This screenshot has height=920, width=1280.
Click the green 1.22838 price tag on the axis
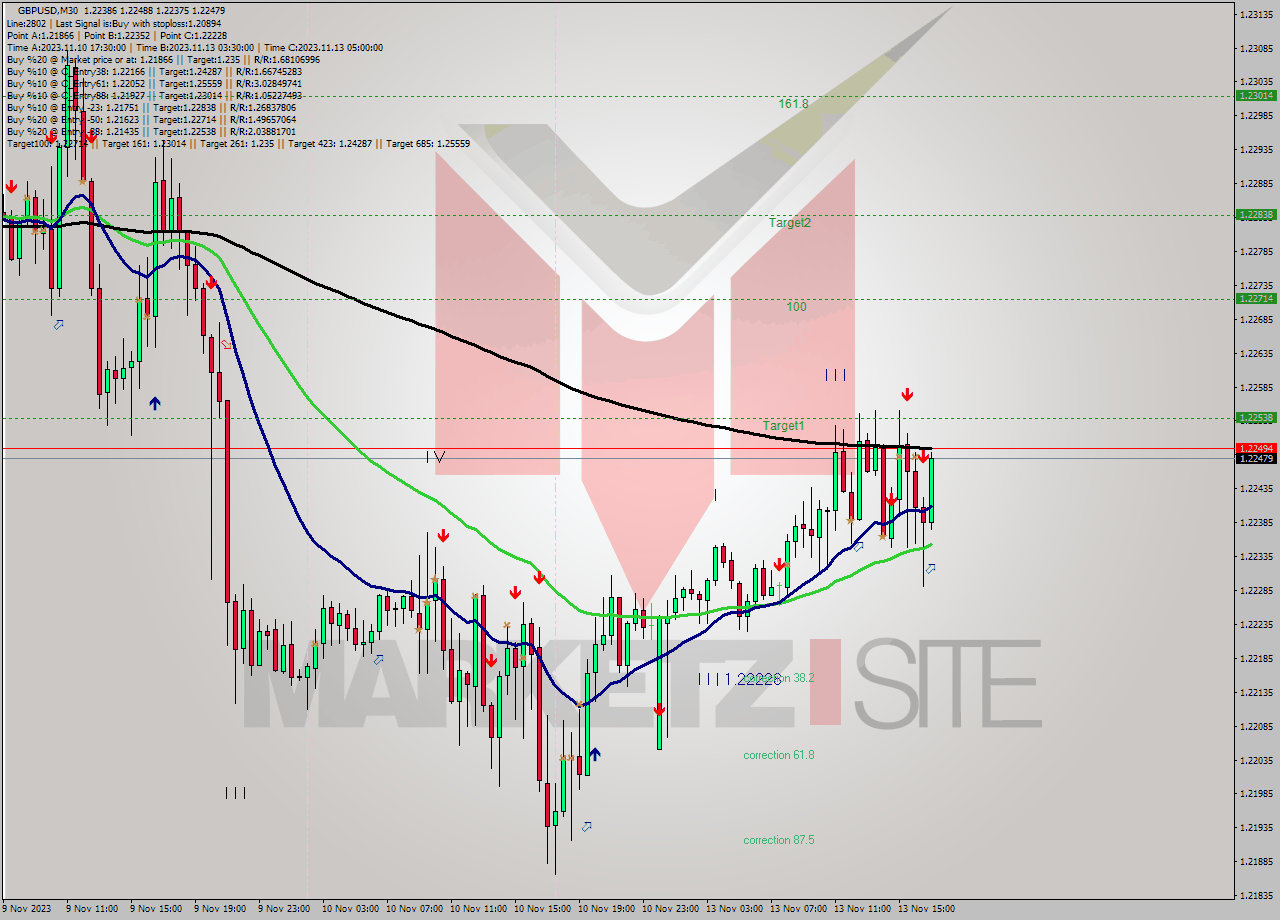1255,214
